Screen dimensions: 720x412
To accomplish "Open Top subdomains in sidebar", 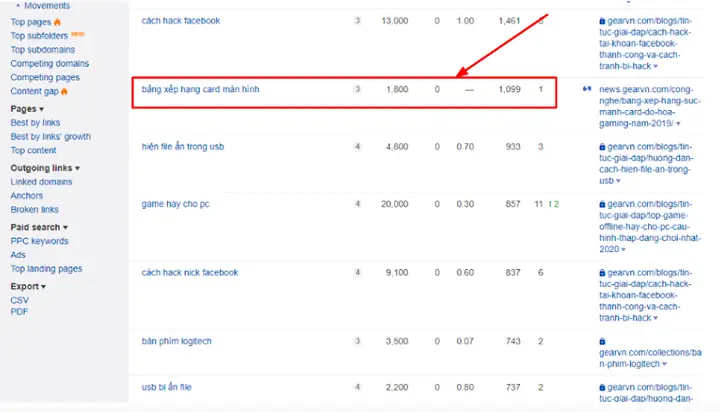I will coord(43,50).
